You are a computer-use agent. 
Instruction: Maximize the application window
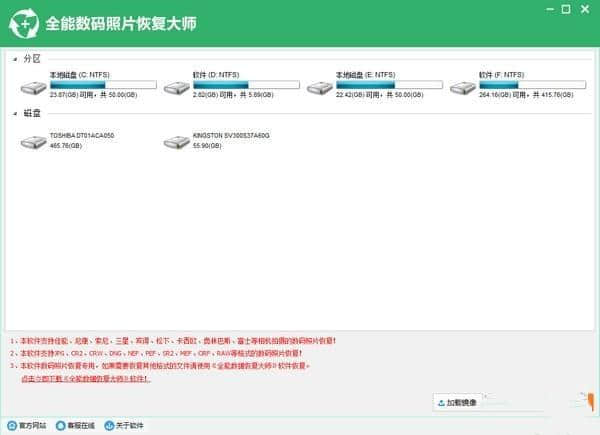568,10
